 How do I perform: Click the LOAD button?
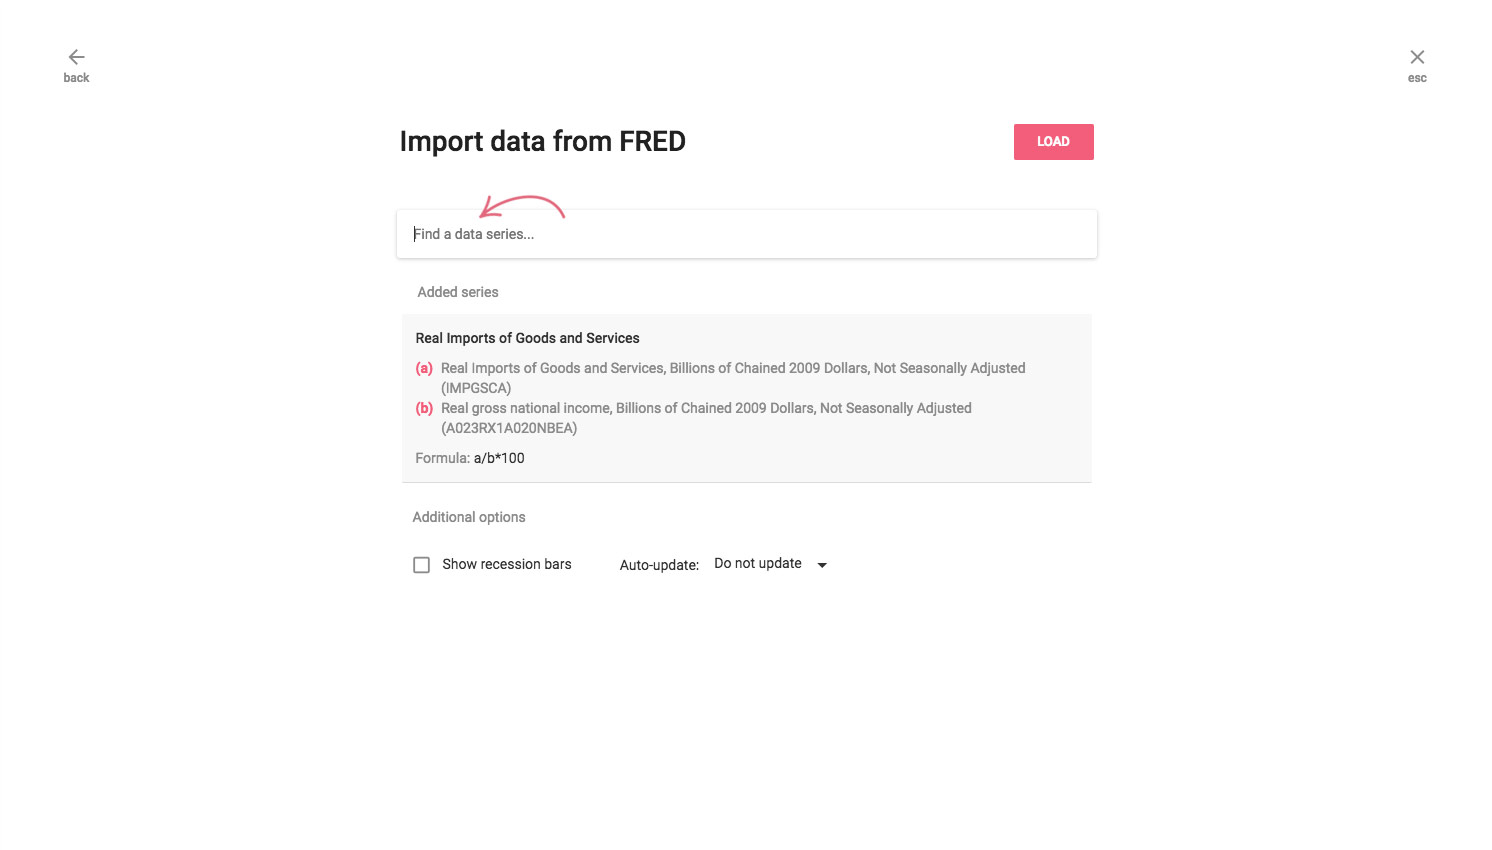[1053, 142]
